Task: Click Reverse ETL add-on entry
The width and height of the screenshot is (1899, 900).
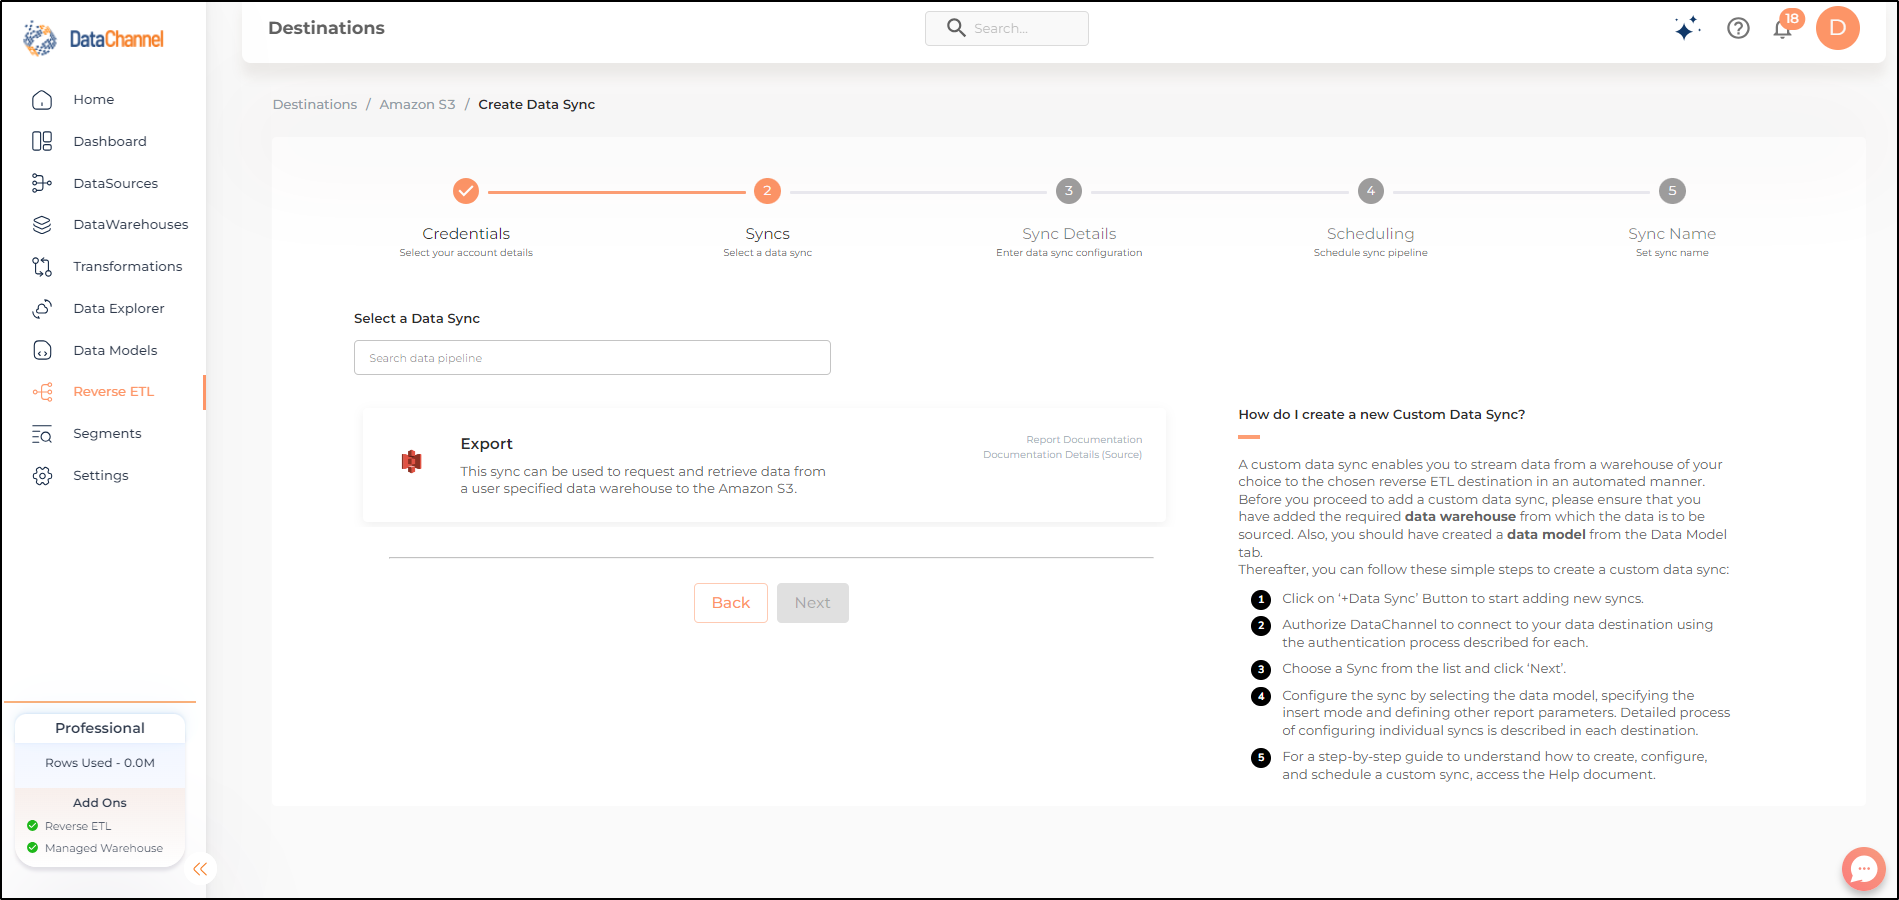Action: coord(78,826)
